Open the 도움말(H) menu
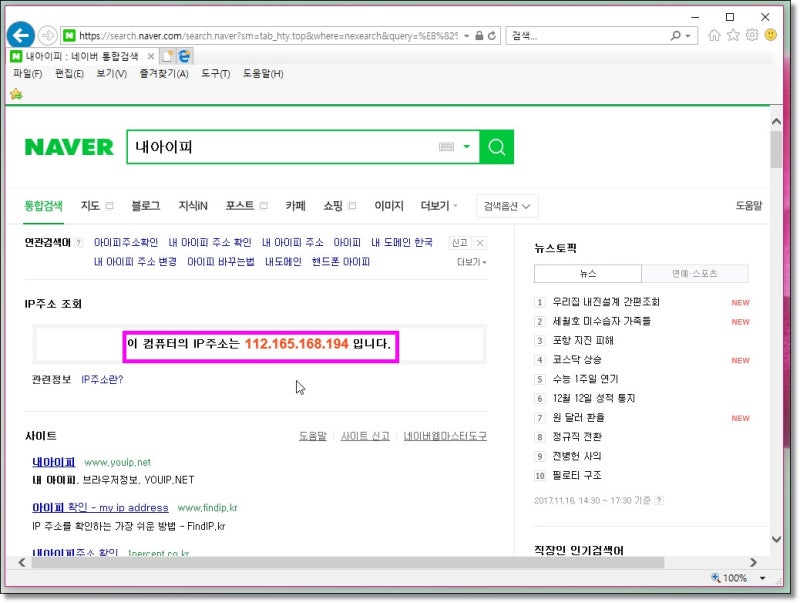This screenshot has width=800, height=603. 263,74
